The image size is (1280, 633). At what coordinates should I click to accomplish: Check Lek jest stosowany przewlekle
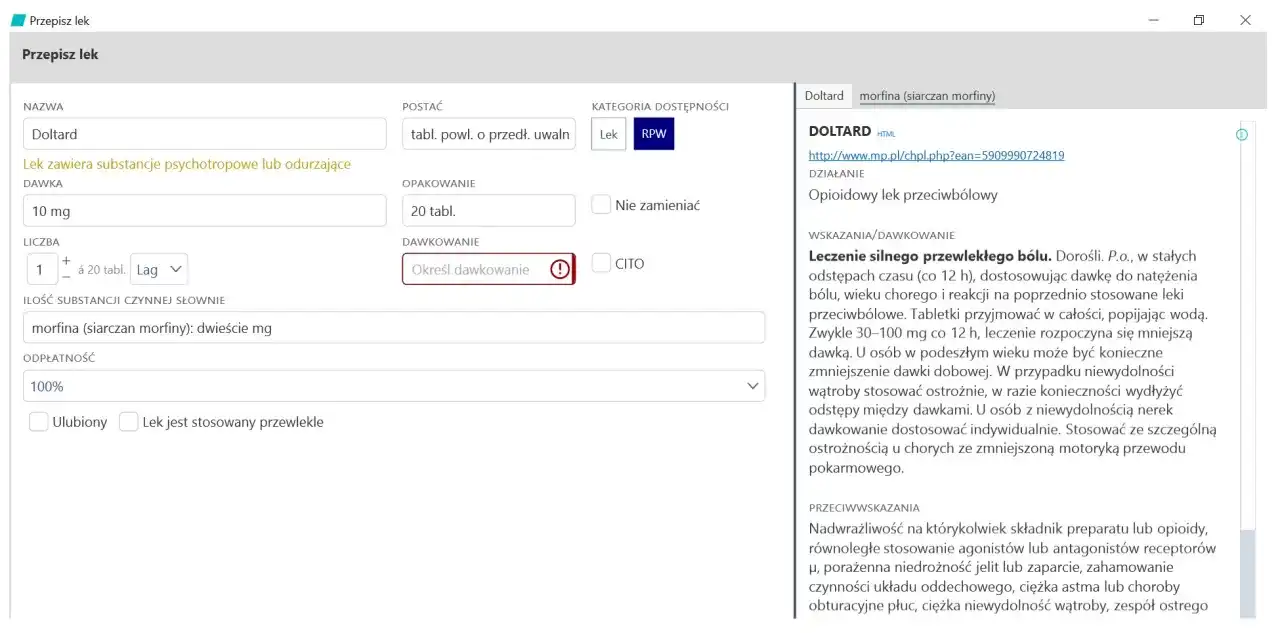[128, 421]
